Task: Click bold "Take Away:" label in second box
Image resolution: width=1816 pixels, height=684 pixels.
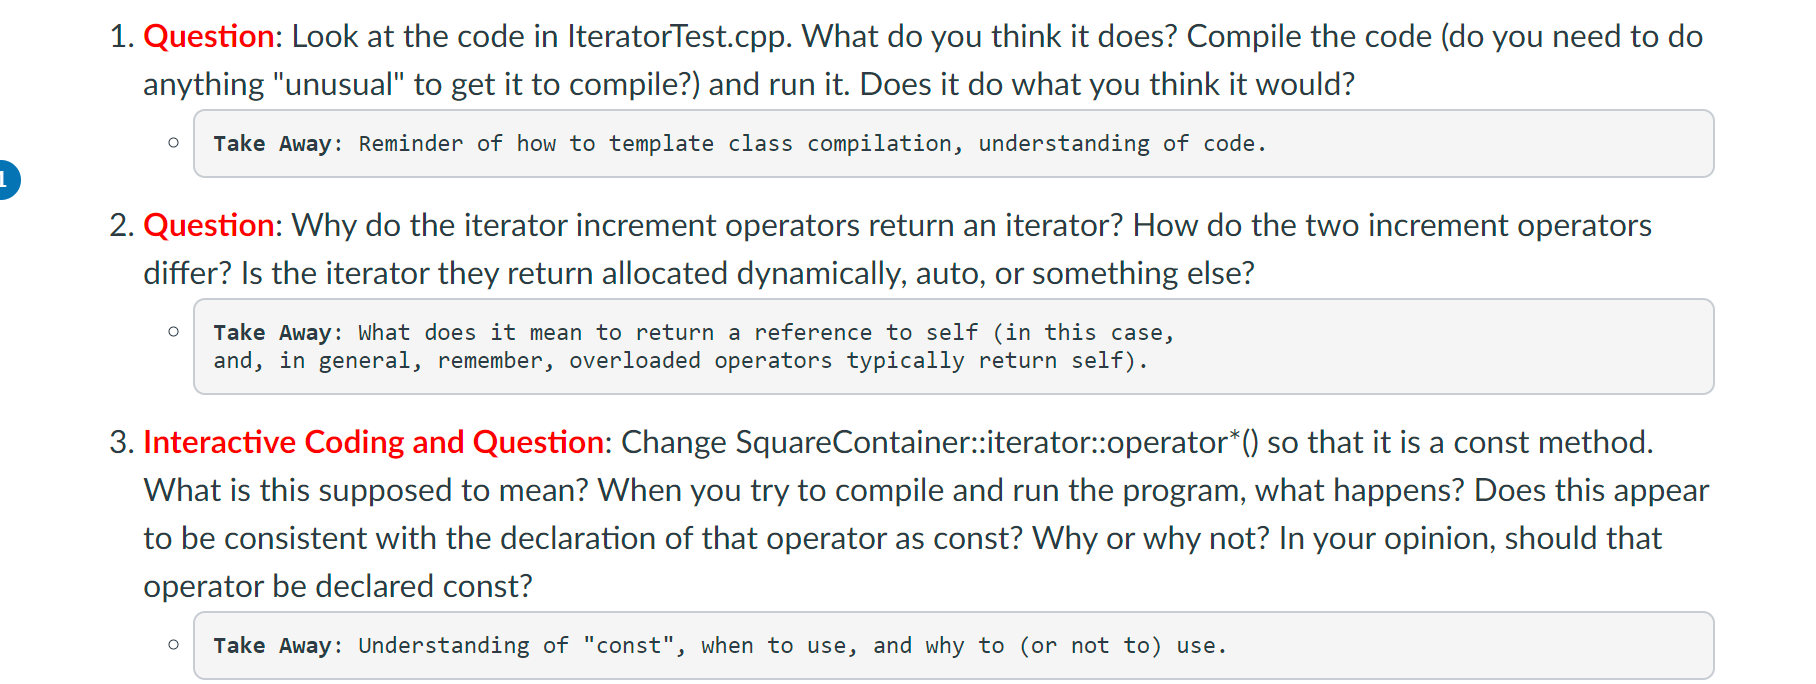Action: 278,333
